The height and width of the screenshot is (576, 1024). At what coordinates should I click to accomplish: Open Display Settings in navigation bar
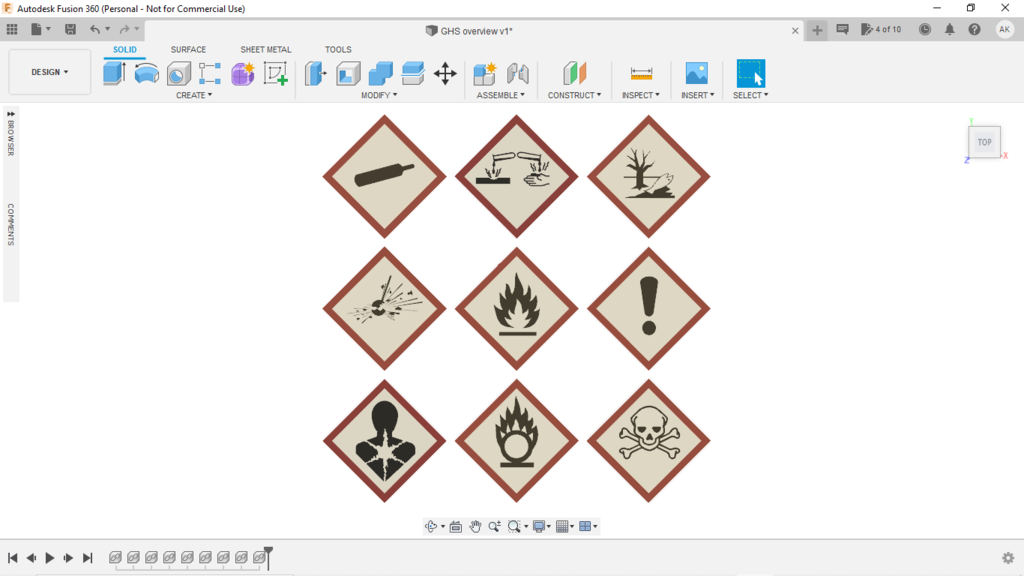pos(539,526)
